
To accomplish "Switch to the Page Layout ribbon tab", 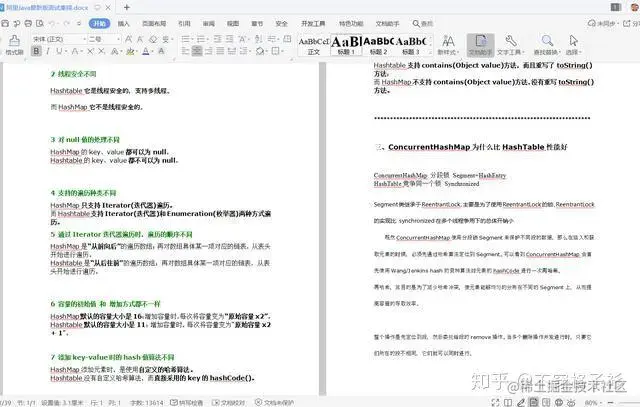I will pos(154,24).
